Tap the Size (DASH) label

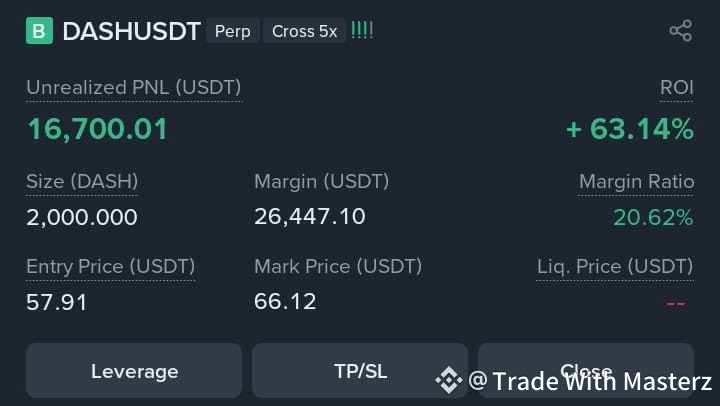click(82, 181)
